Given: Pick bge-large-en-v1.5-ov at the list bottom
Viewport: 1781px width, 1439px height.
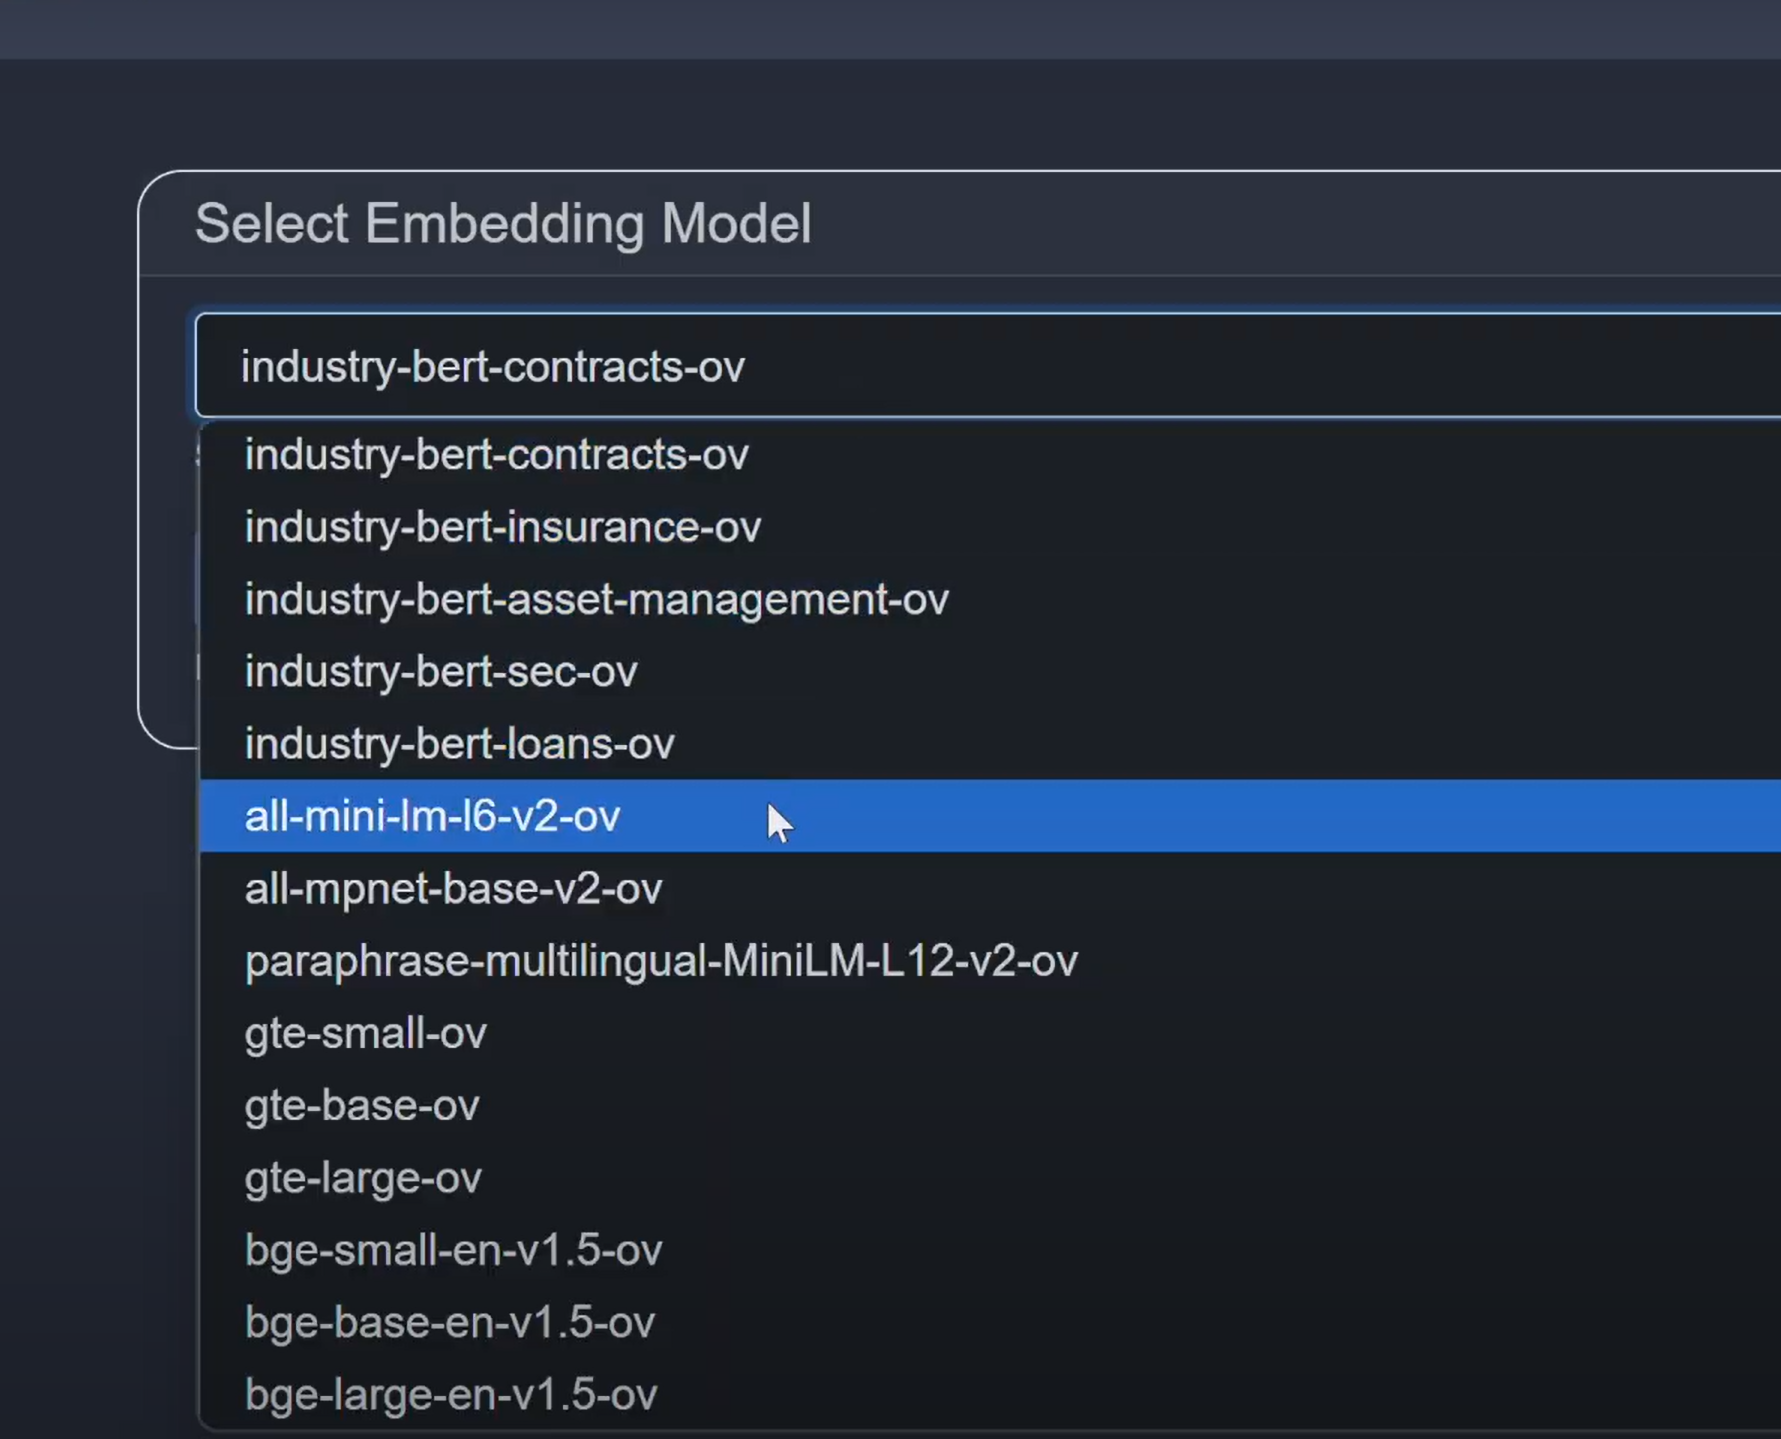Looking at the screenshot, I should [450, 1394].
